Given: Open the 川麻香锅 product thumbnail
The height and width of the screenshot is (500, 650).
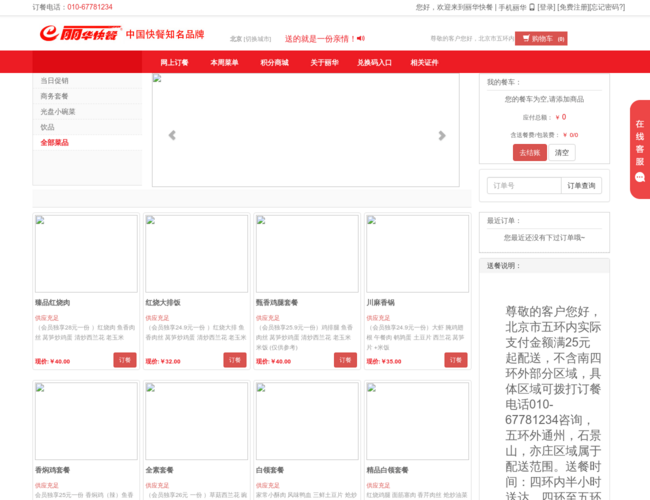Looking at the screenshot, I should (x=417, y=254).
